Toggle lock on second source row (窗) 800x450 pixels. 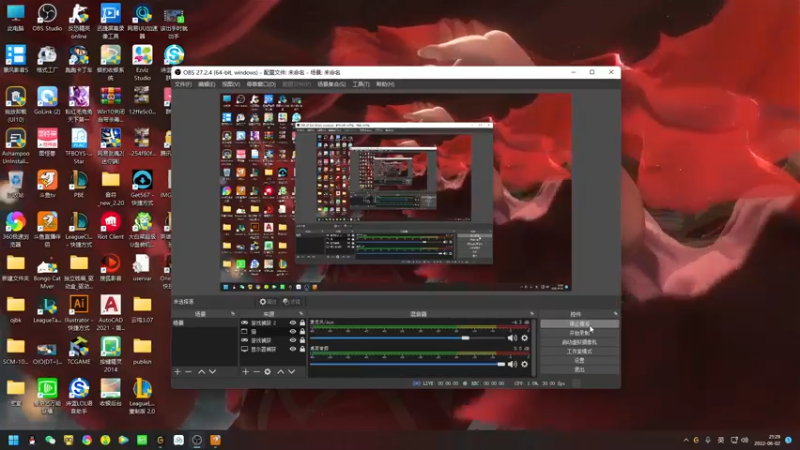tap(302, 331)
